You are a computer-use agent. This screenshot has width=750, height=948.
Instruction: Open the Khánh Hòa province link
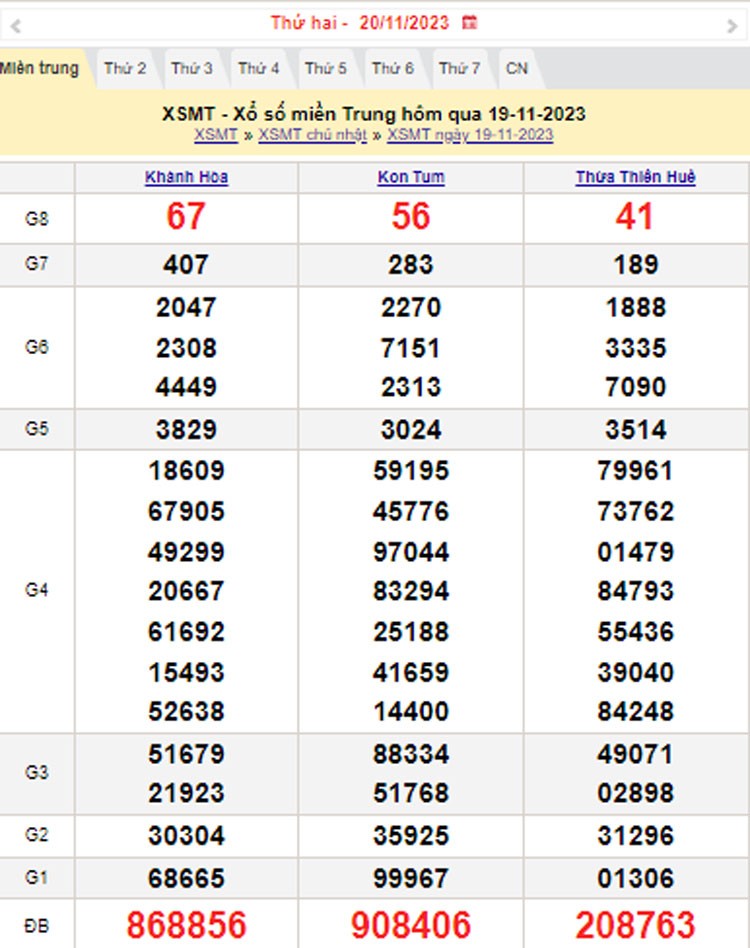[186, 177]
